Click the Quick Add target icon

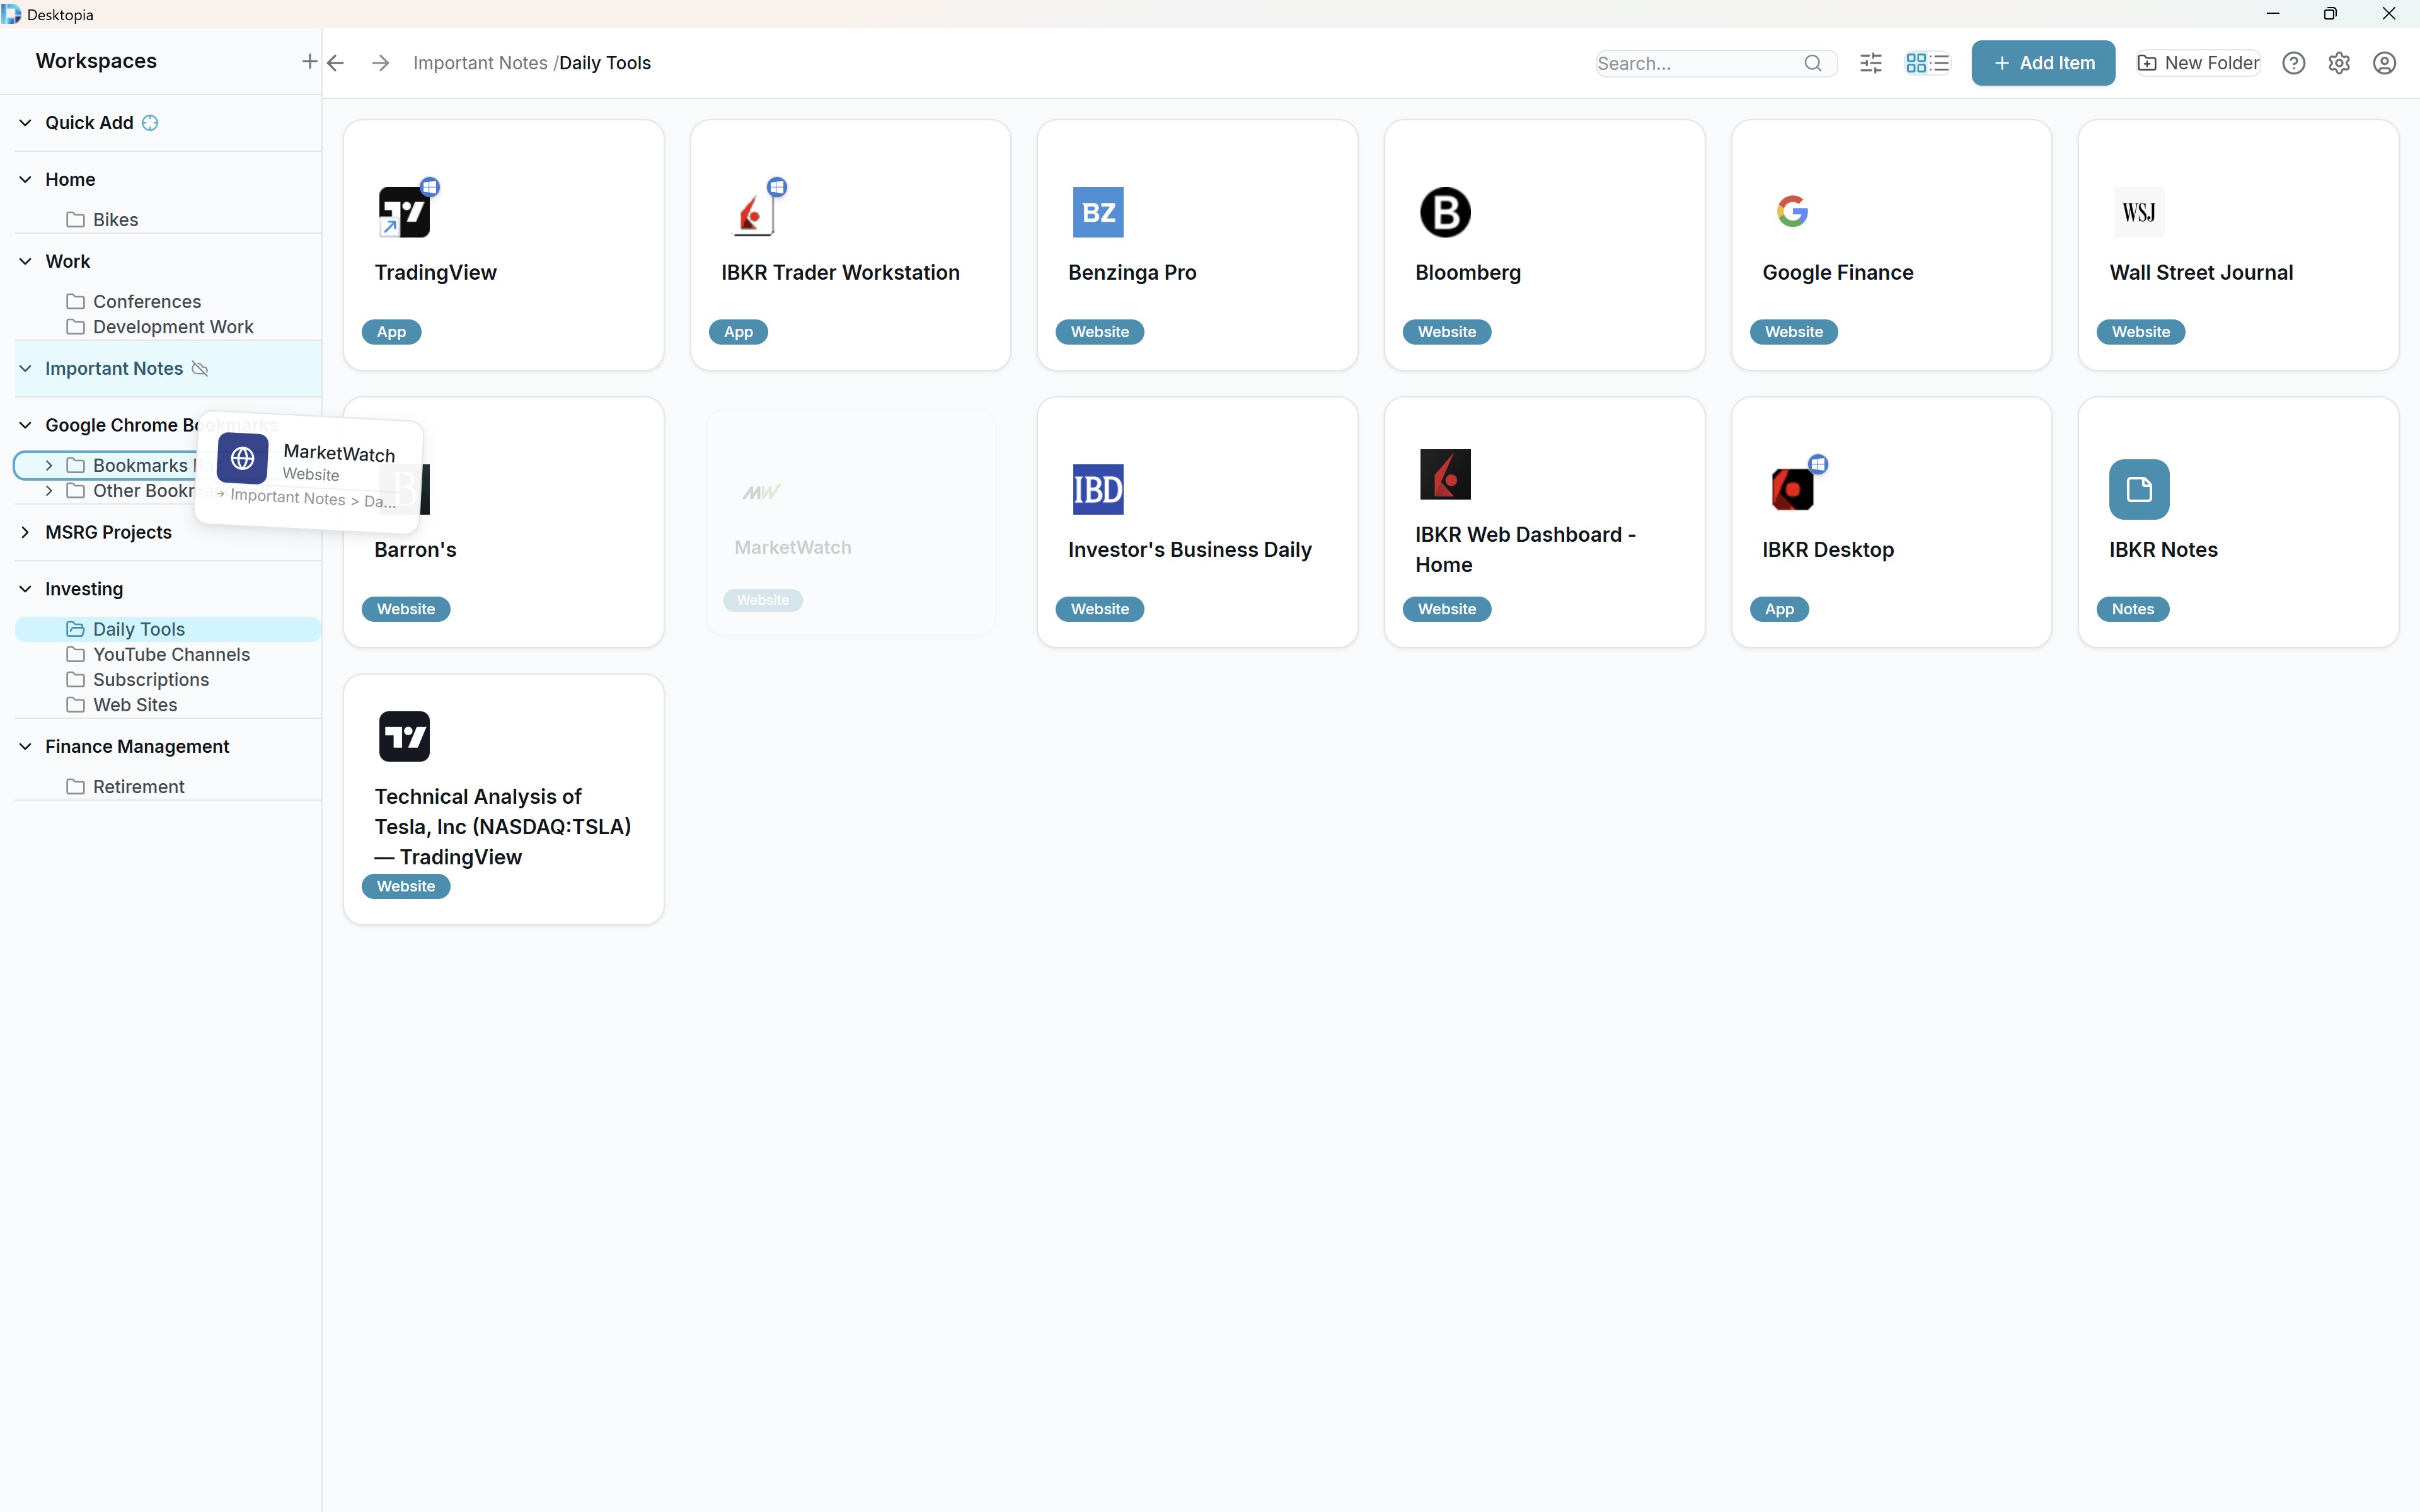pos(149,122)
